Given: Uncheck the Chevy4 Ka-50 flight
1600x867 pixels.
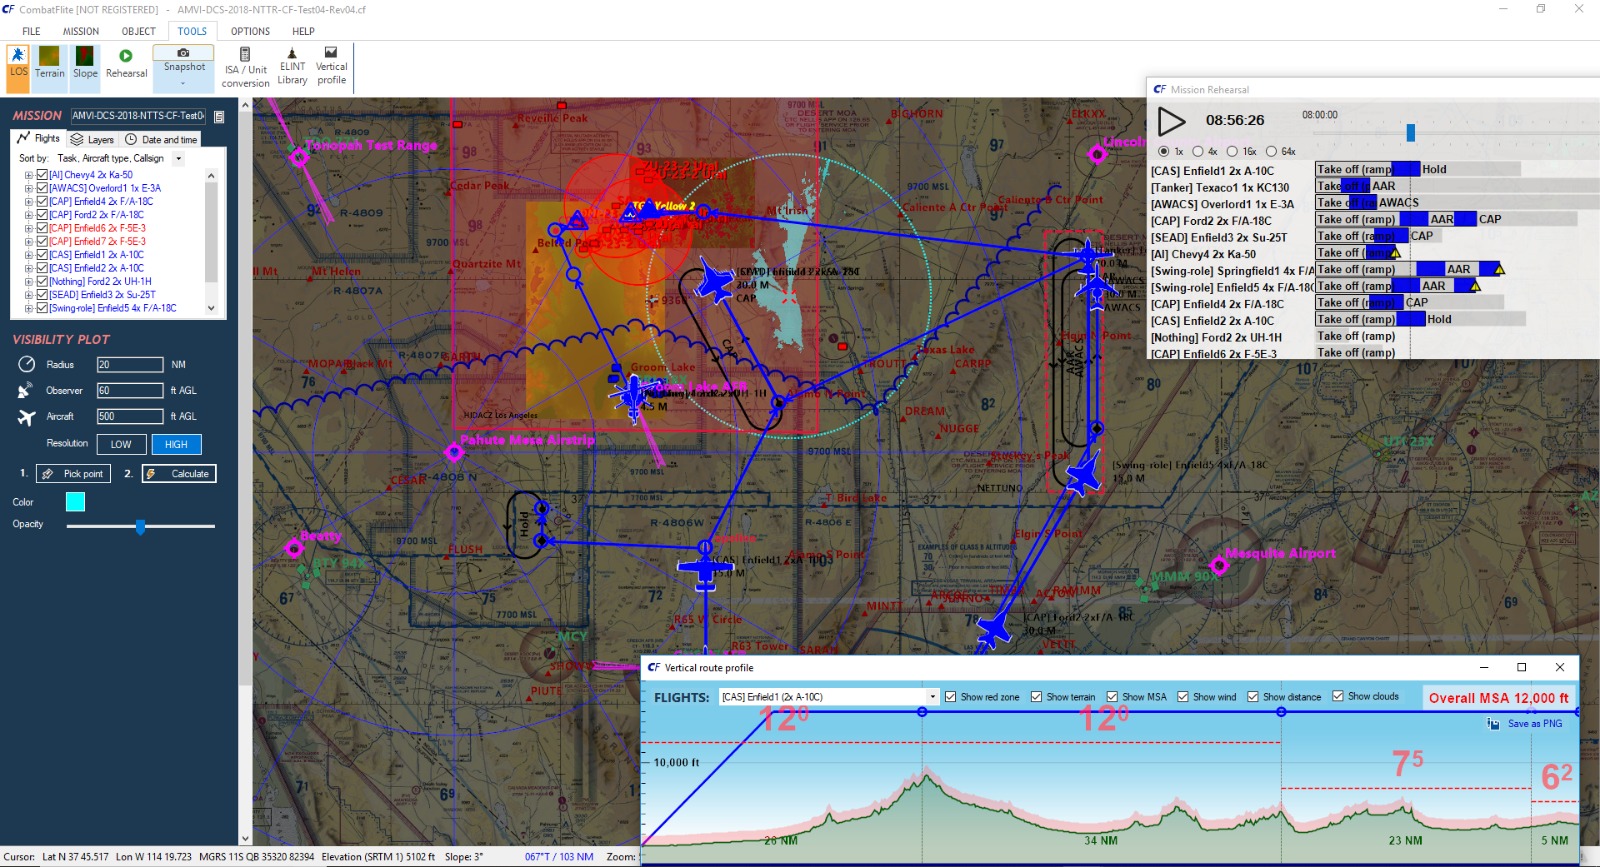Looking at the screenshot, I should coord(42,175).
